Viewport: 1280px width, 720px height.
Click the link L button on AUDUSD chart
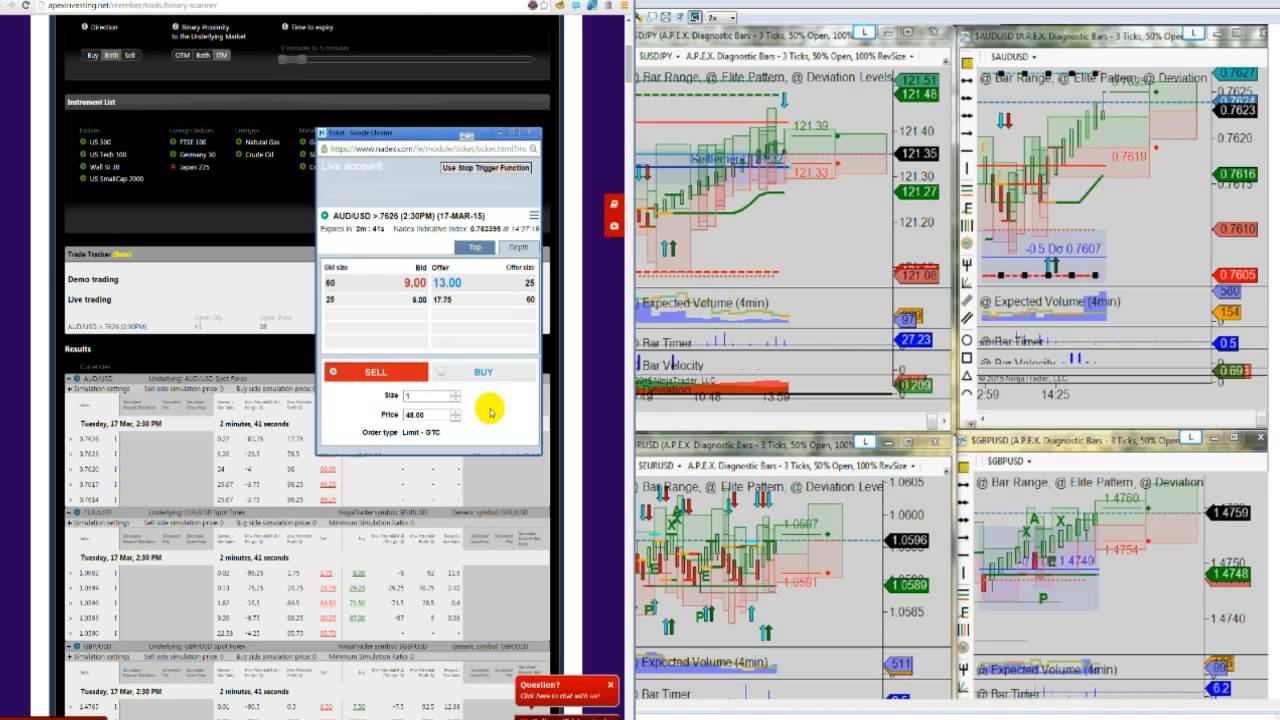[1194, 33]
